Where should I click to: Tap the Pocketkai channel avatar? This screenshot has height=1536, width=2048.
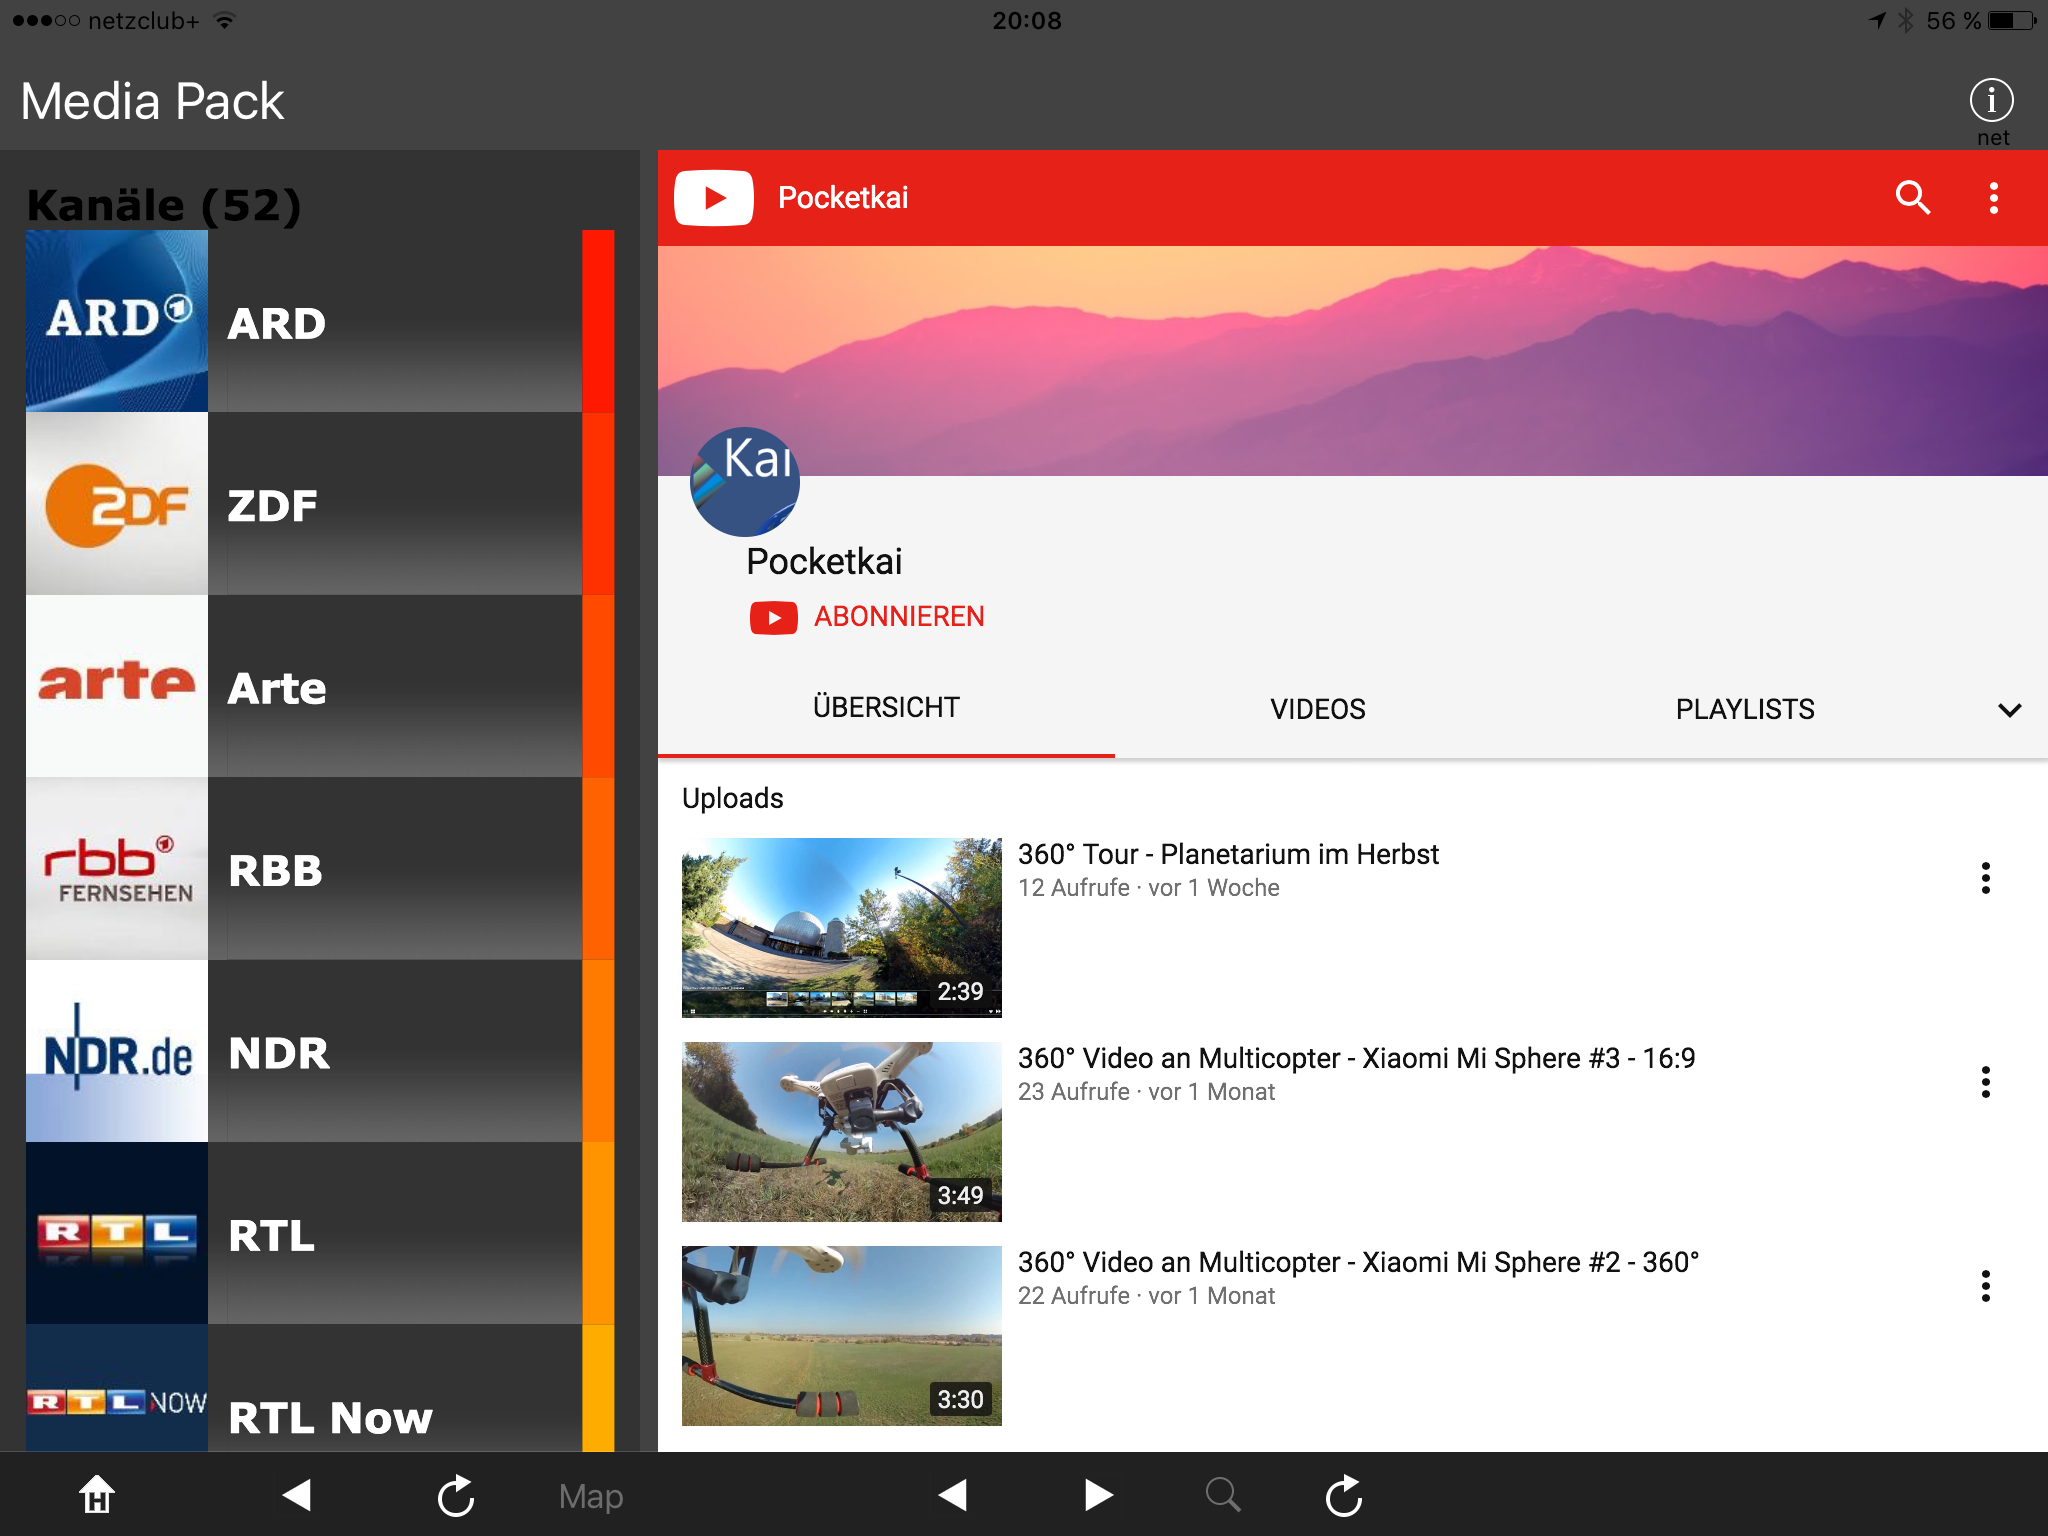[745, 482]
